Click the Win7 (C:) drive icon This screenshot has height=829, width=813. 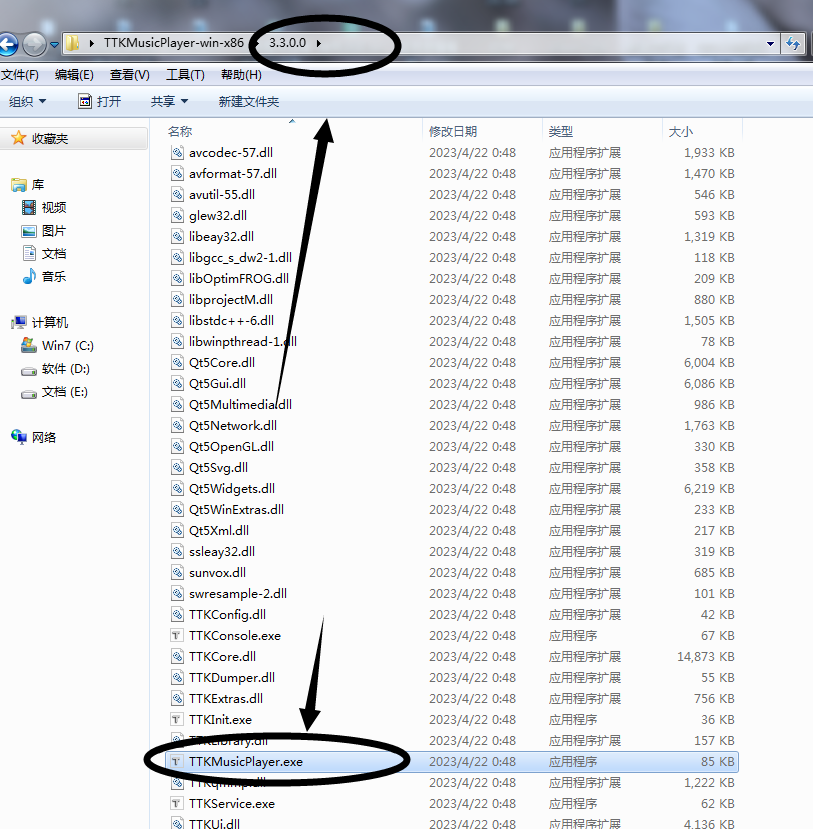[29, 346]
